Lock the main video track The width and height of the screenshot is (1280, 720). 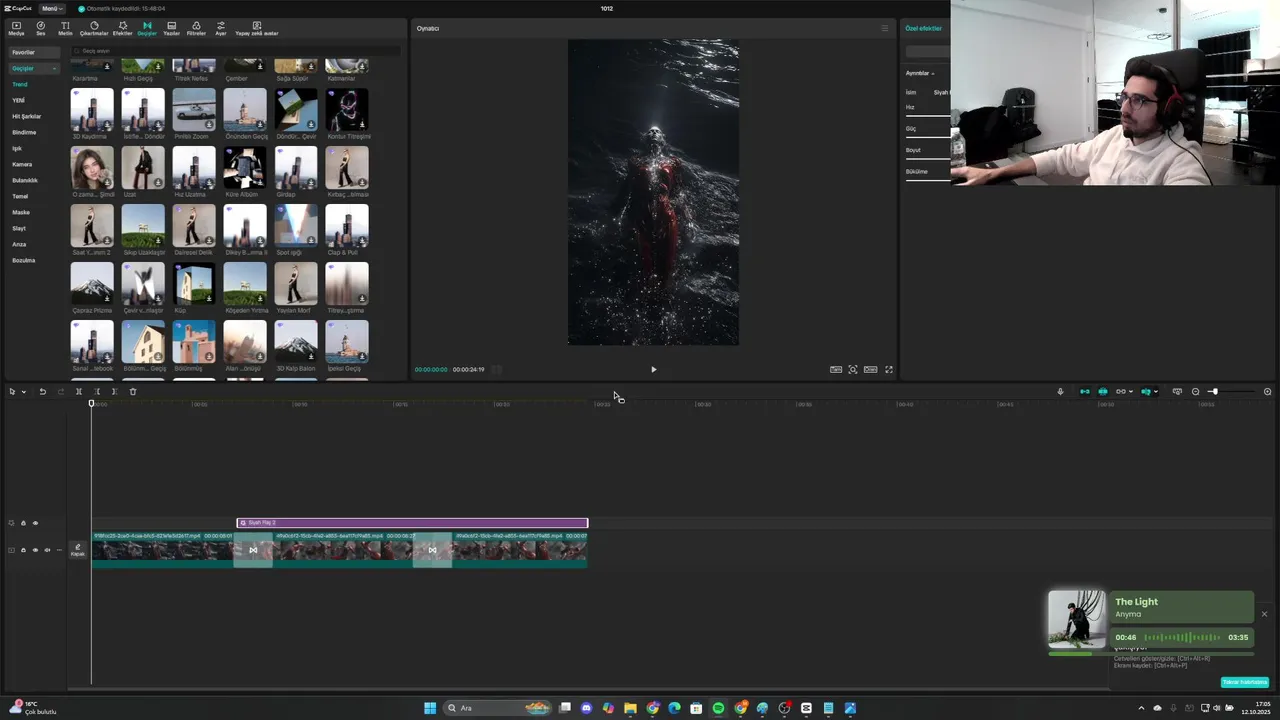(23, 550)
